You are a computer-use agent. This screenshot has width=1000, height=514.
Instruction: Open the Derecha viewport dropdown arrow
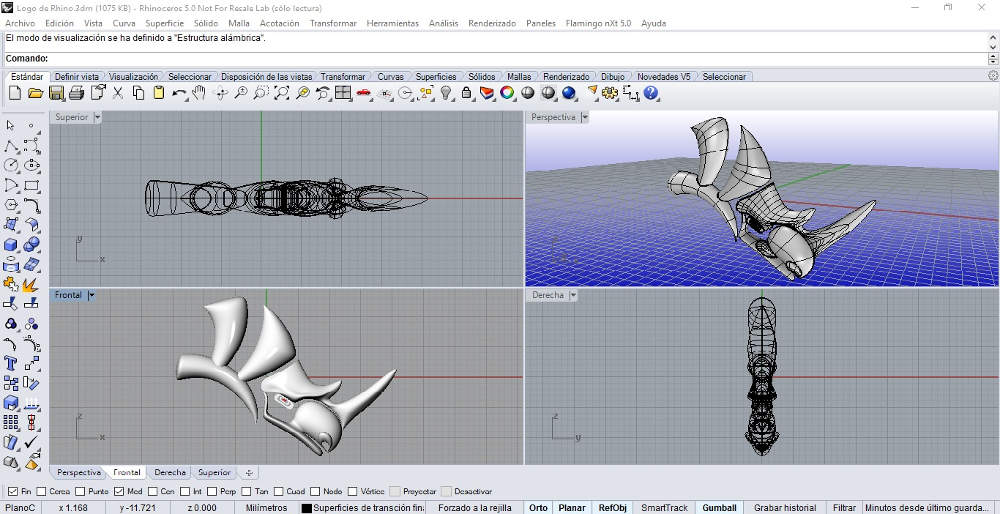[x=573, y=295]
